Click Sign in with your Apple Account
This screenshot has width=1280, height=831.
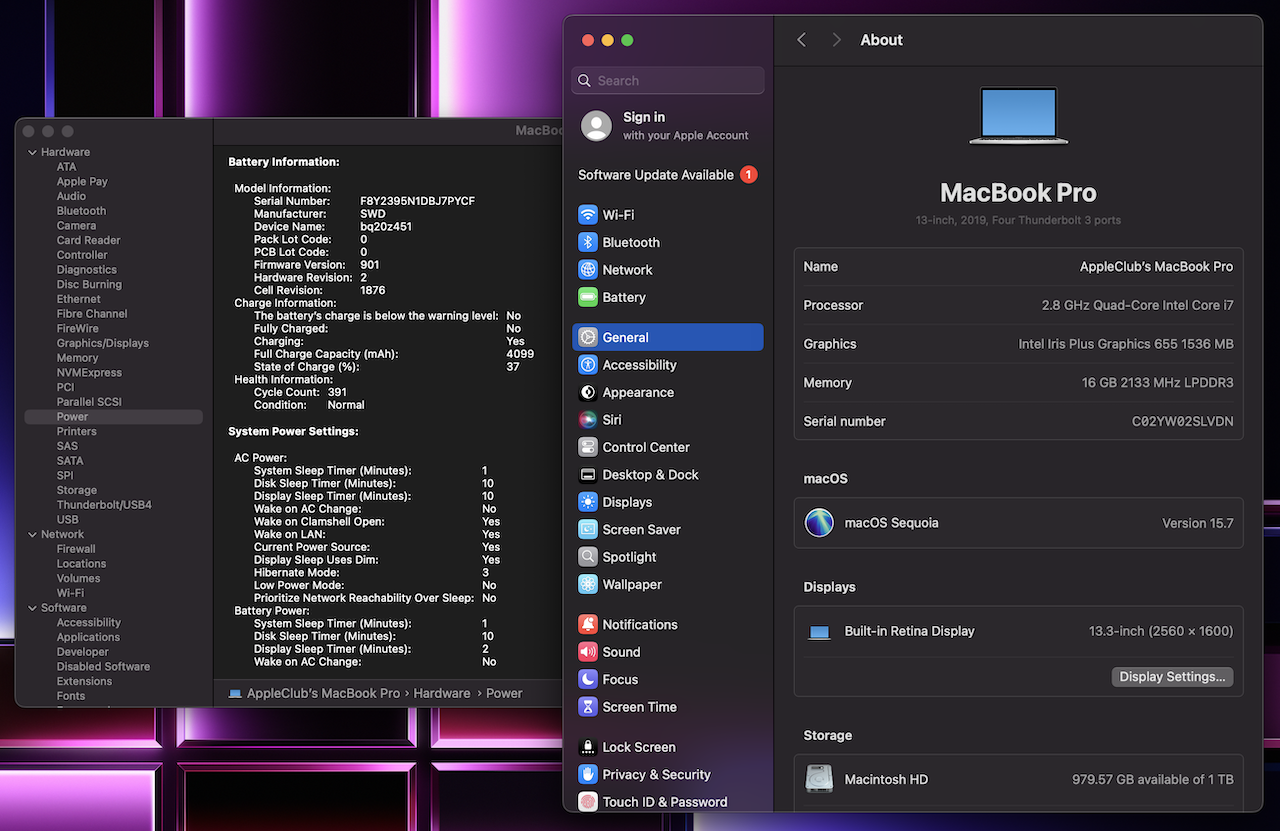pos(668,126)
